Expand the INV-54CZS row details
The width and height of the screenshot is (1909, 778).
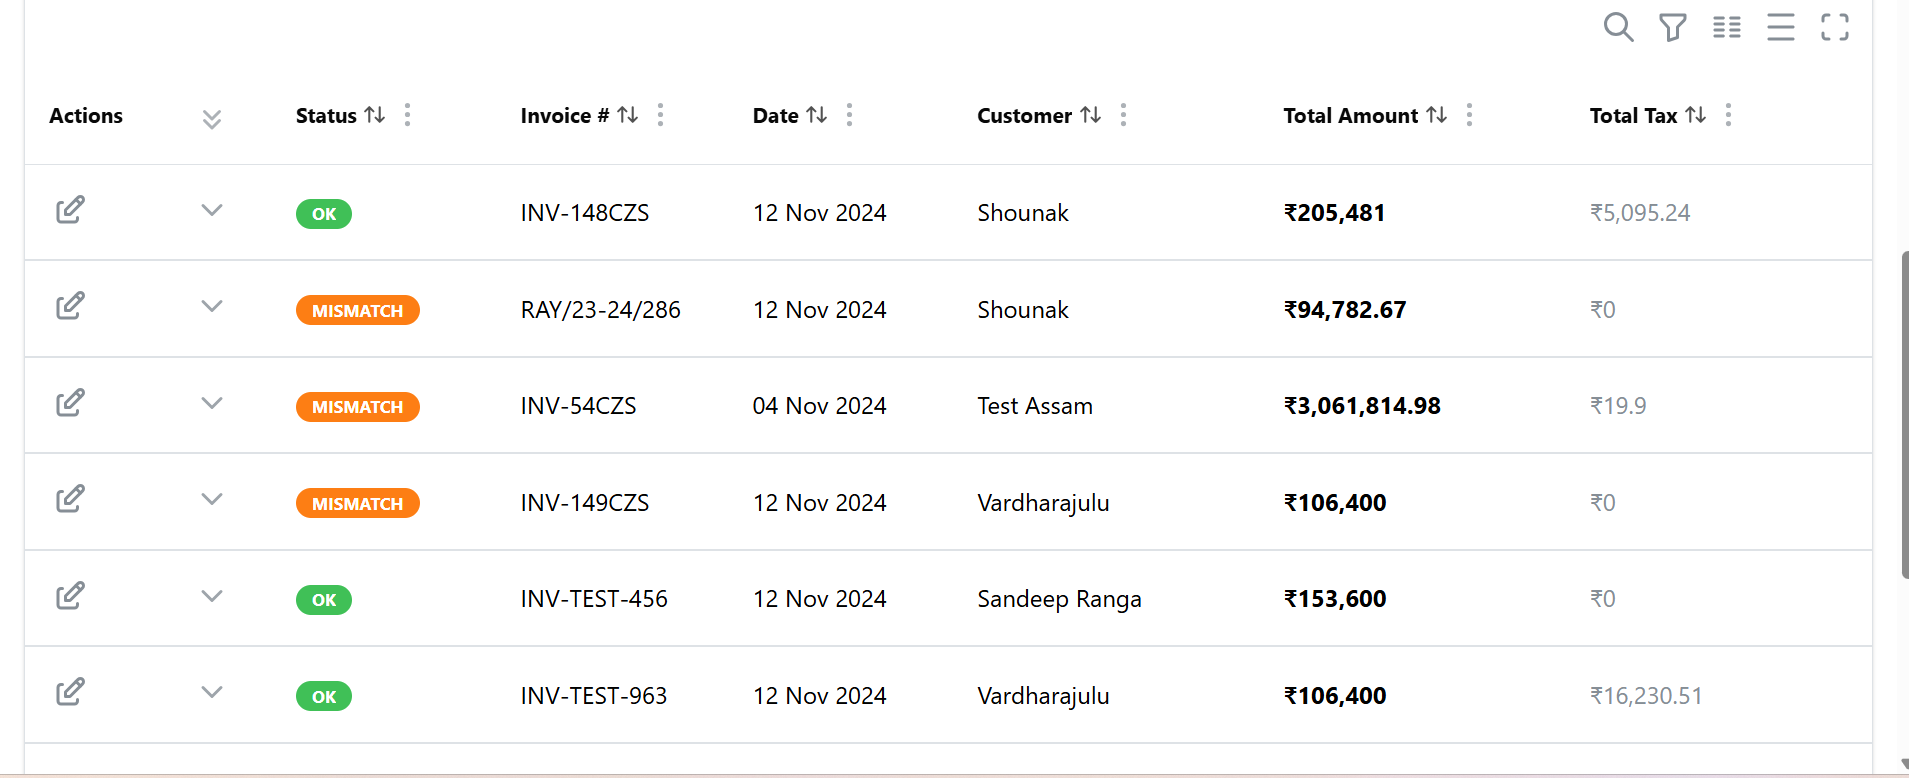(211, 403)
